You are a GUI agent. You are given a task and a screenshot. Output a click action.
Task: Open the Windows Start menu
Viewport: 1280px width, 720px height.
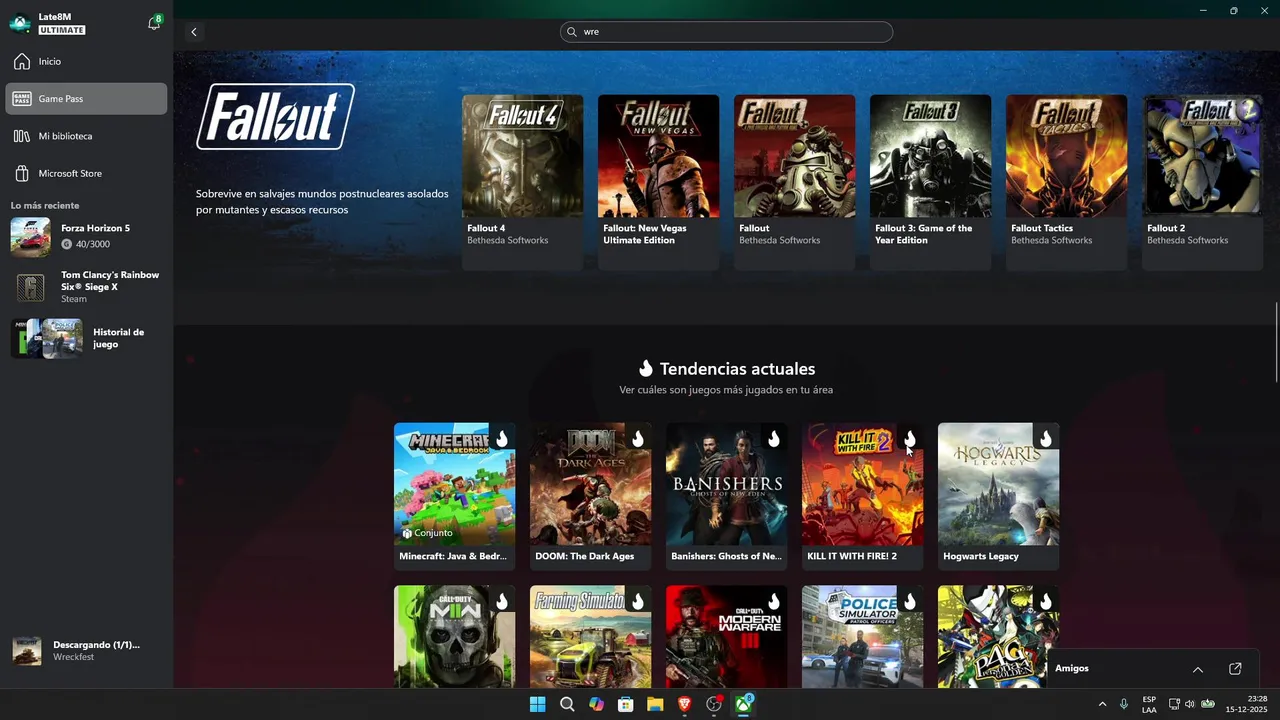click(538, 704)
